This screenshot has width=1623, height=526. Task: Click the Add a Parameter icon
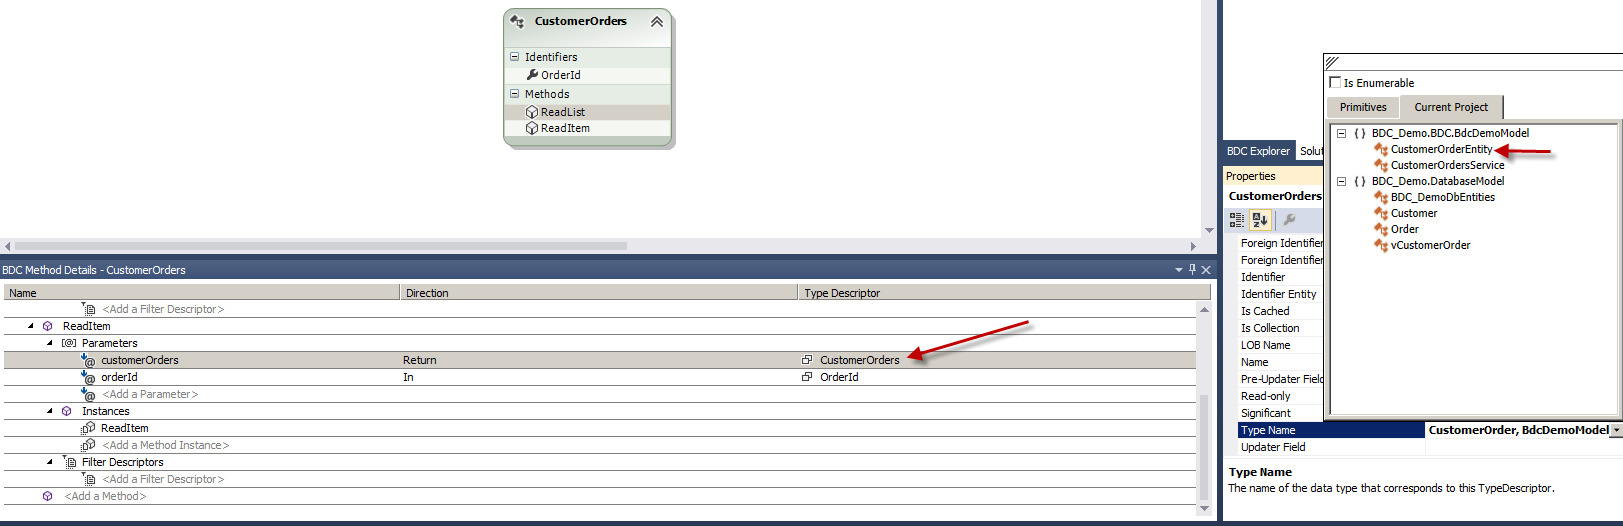88,394
